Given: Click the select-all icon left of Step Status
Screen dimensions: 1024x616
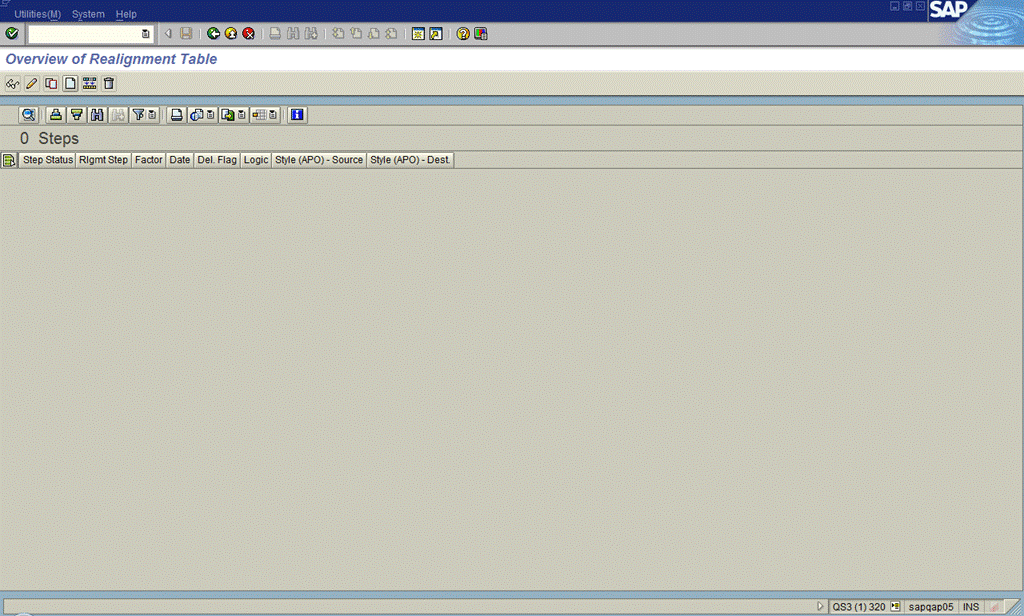Looking at the screenshot, I should [9, 160].
